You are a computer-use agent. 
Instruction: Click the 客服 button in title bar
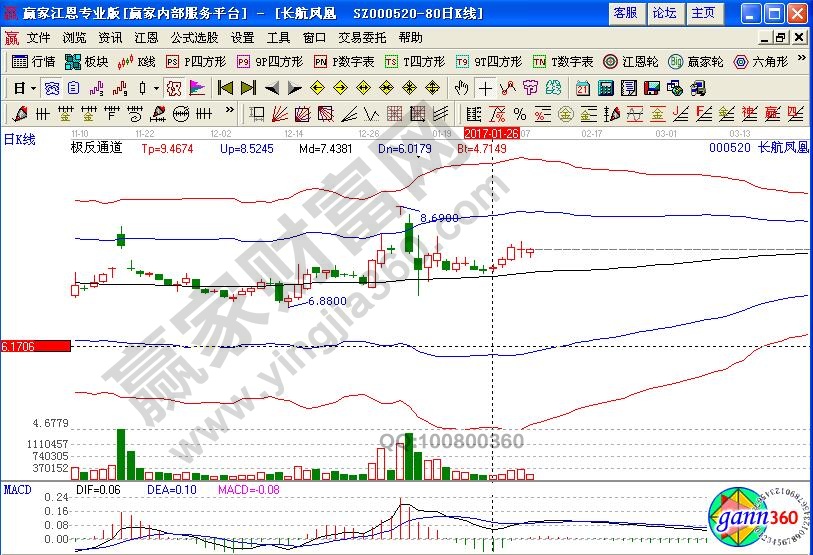[x=625, y=13]
